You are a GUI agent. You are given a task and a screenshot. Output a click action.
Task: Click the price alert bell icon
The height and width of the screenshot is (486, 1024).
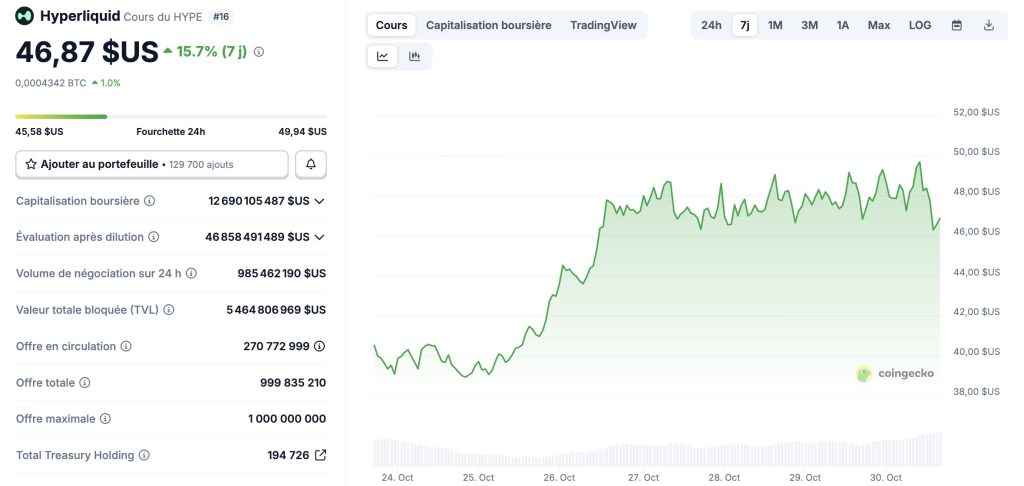[x=311, y=164]
